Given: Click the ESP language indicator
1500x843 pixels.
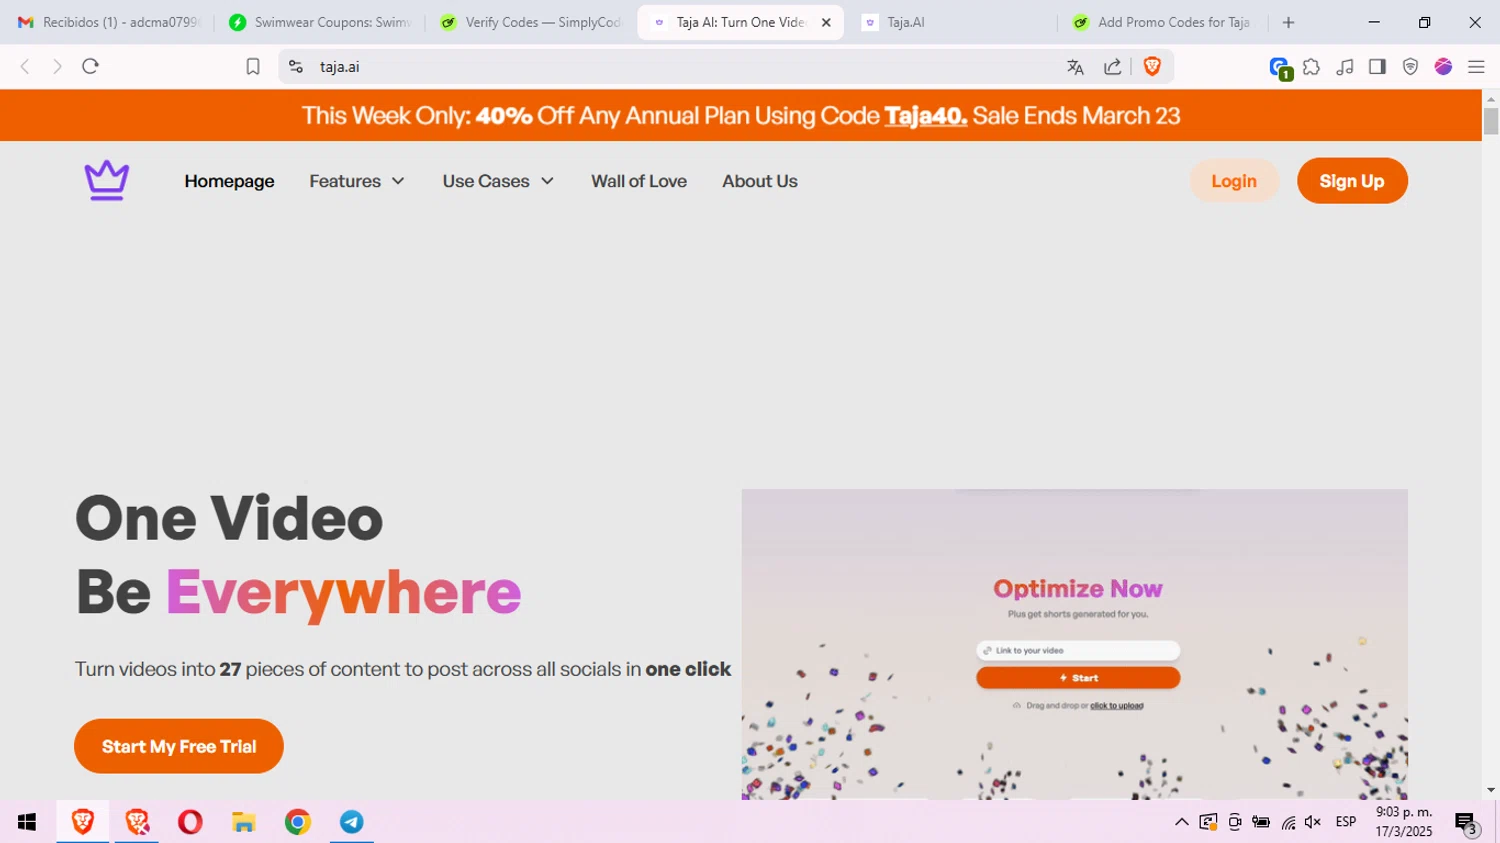Looking at the screenshot, I should pyautogui.click(x=1346, y=822).
